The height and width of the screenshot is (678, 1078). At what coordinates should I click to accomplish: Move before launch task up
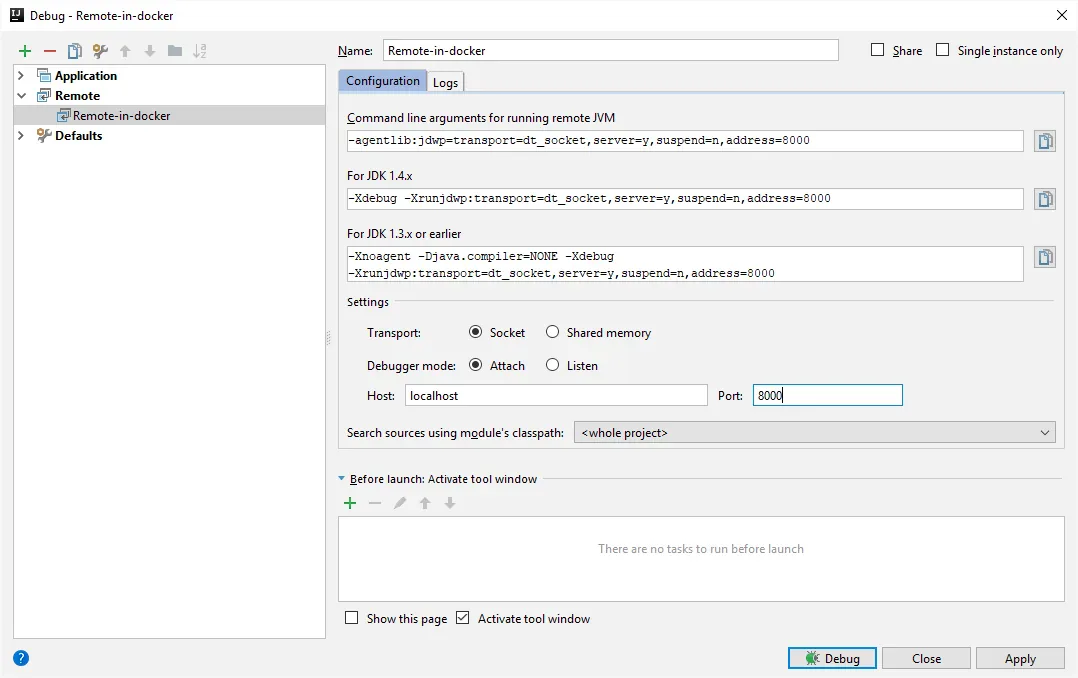click(x=425, y=503)
